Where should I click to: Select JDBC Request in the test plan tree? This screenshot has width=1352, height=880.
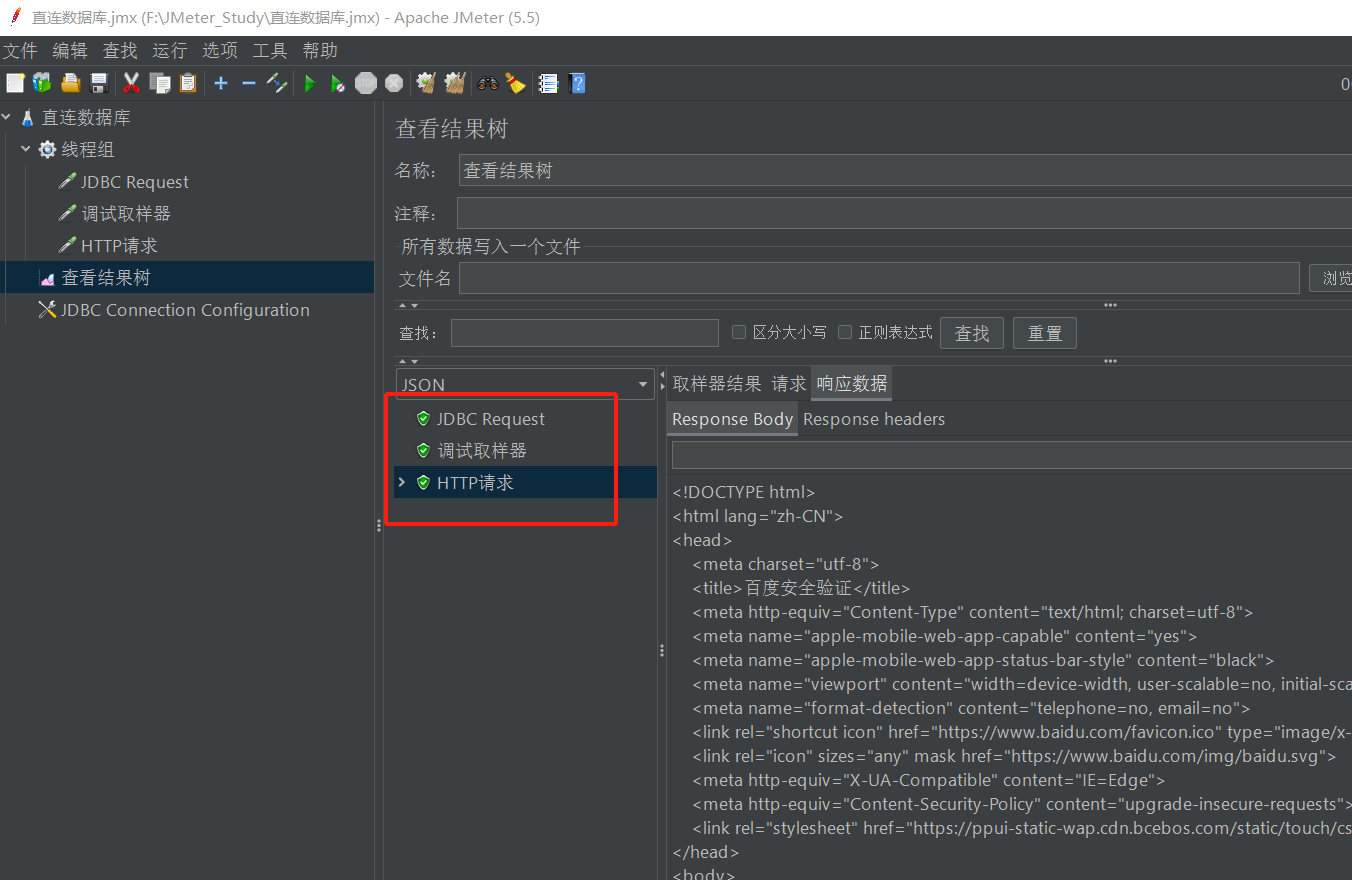tap(134, 182)
